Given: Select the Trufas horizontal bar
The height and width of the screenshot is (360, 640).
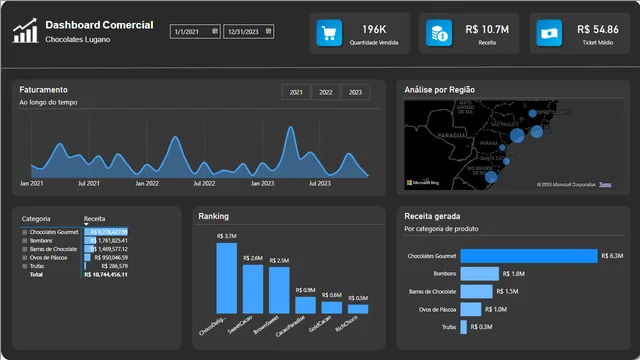Looking at the screenshot, I should (x=464, y=327).
